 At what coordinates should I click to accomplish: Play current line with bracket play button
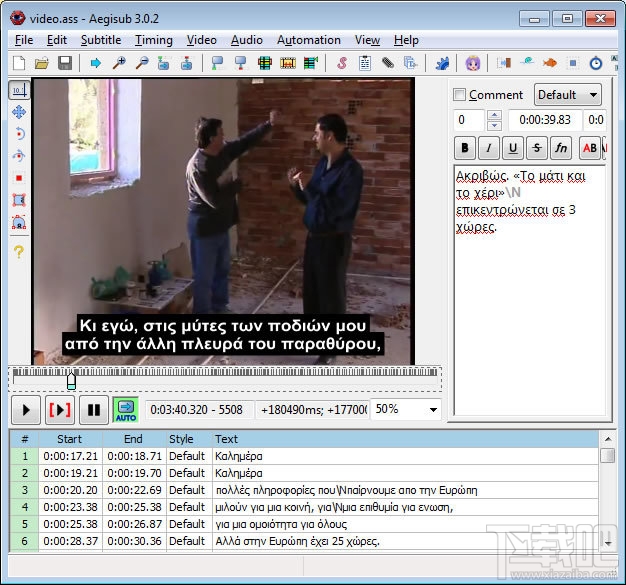pyautogui.click(x=60, y=410)
